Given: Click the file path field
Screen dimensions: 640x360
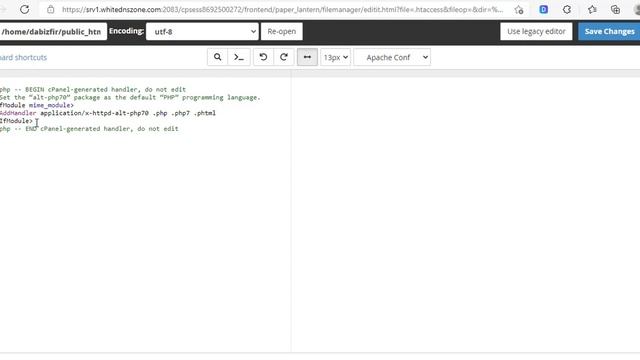Looking at the screenshot, I should tap(53, 31).
